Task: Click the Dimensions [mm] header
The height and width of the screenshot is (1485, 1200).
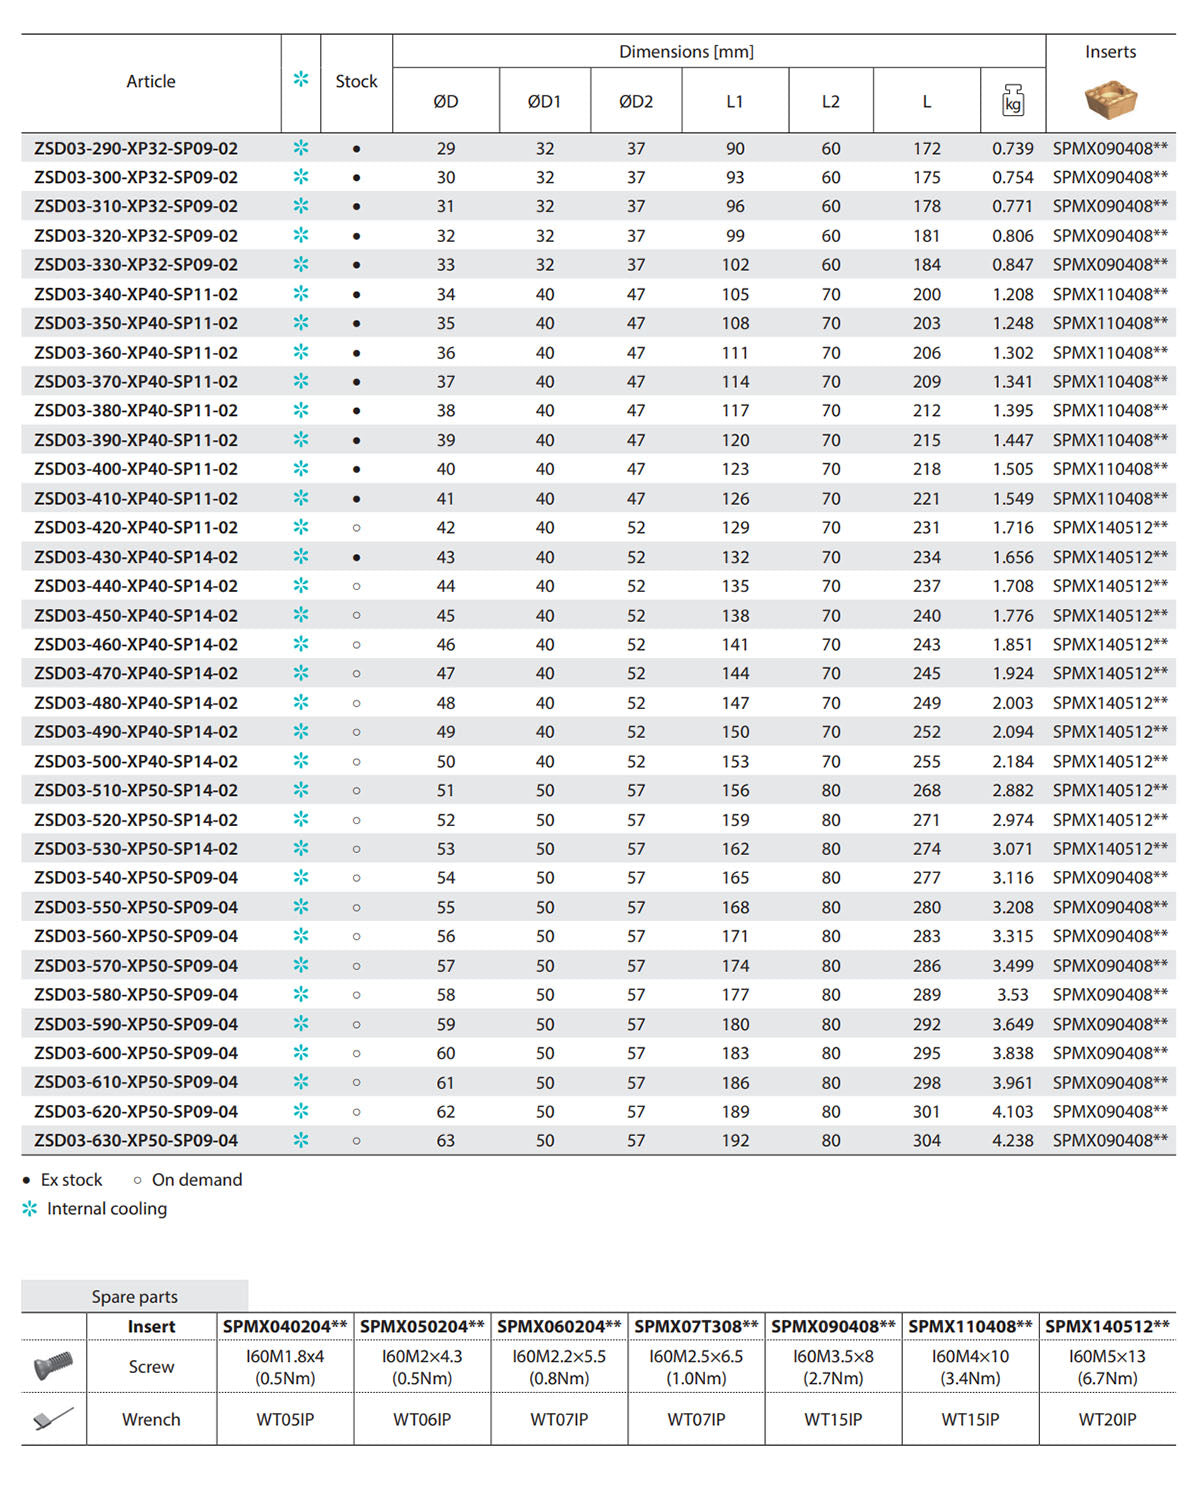Action: (x=686, y=52)
